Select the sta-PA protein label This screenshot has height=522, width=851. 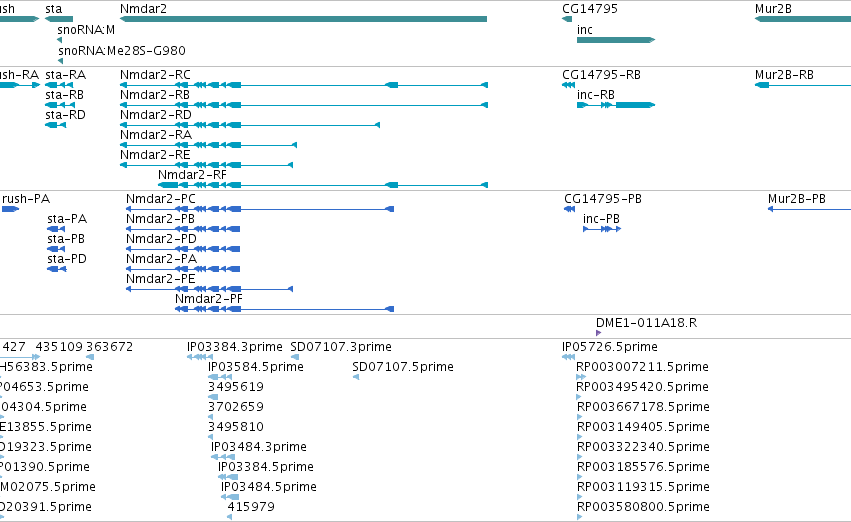67,219
